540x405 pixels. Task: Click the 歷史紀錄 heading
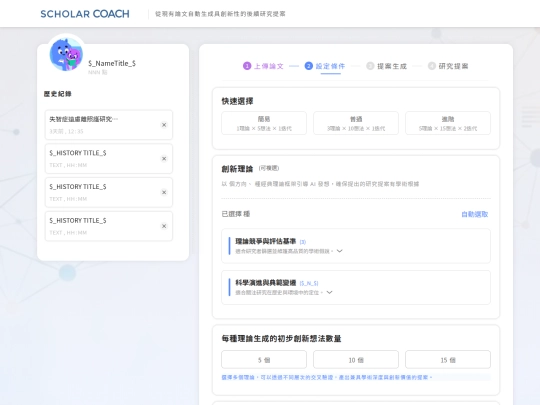[x=58, y=94]
